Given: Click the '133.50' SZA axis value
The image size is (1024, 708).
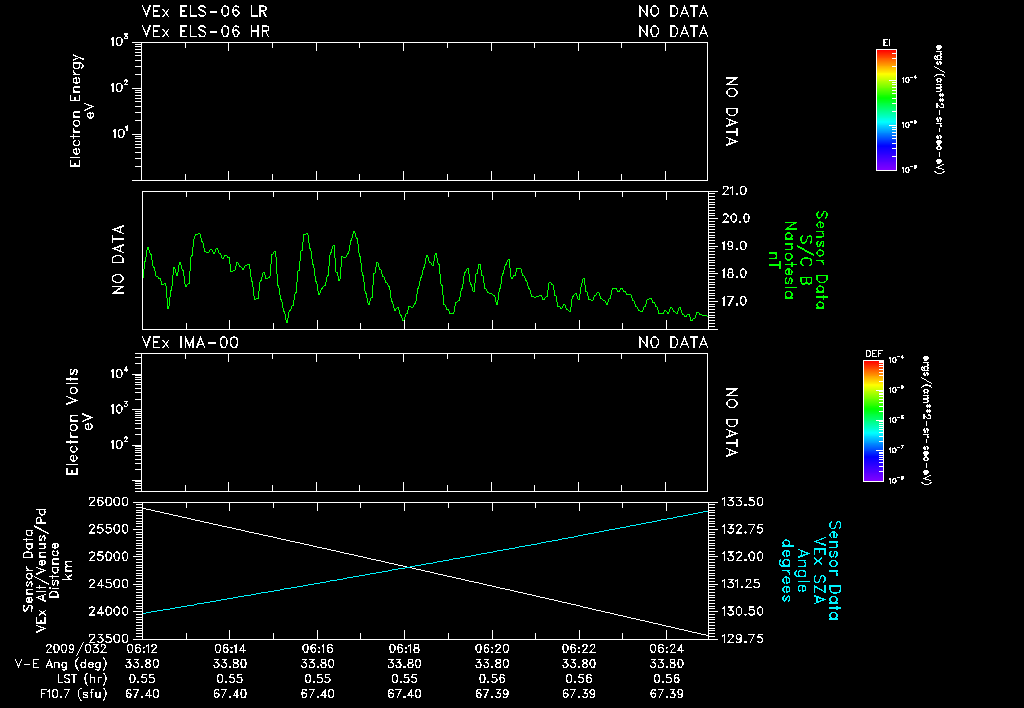Looking at the screenshot, I should click(742, 502).
